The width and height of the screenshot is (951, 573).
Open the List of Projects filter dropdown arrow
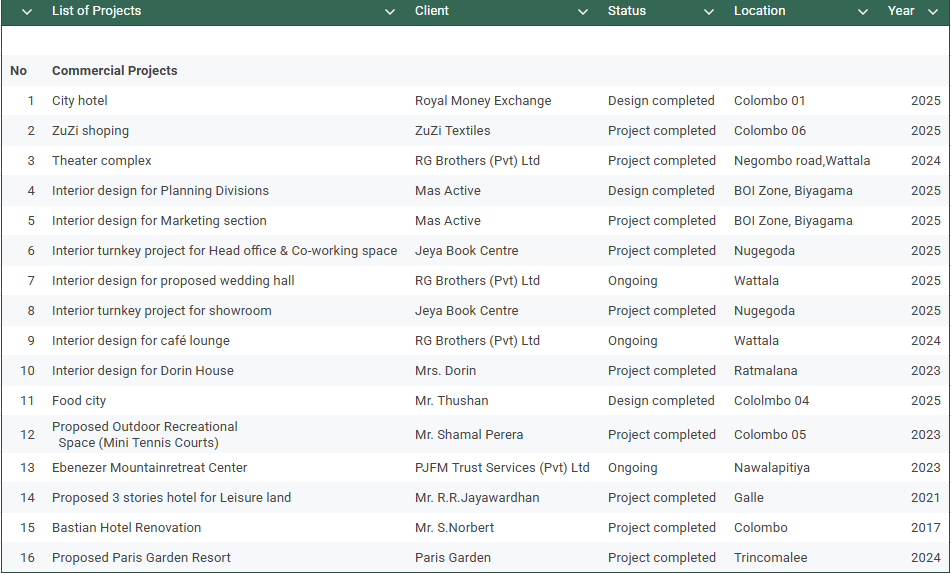[x=390, y=12]
